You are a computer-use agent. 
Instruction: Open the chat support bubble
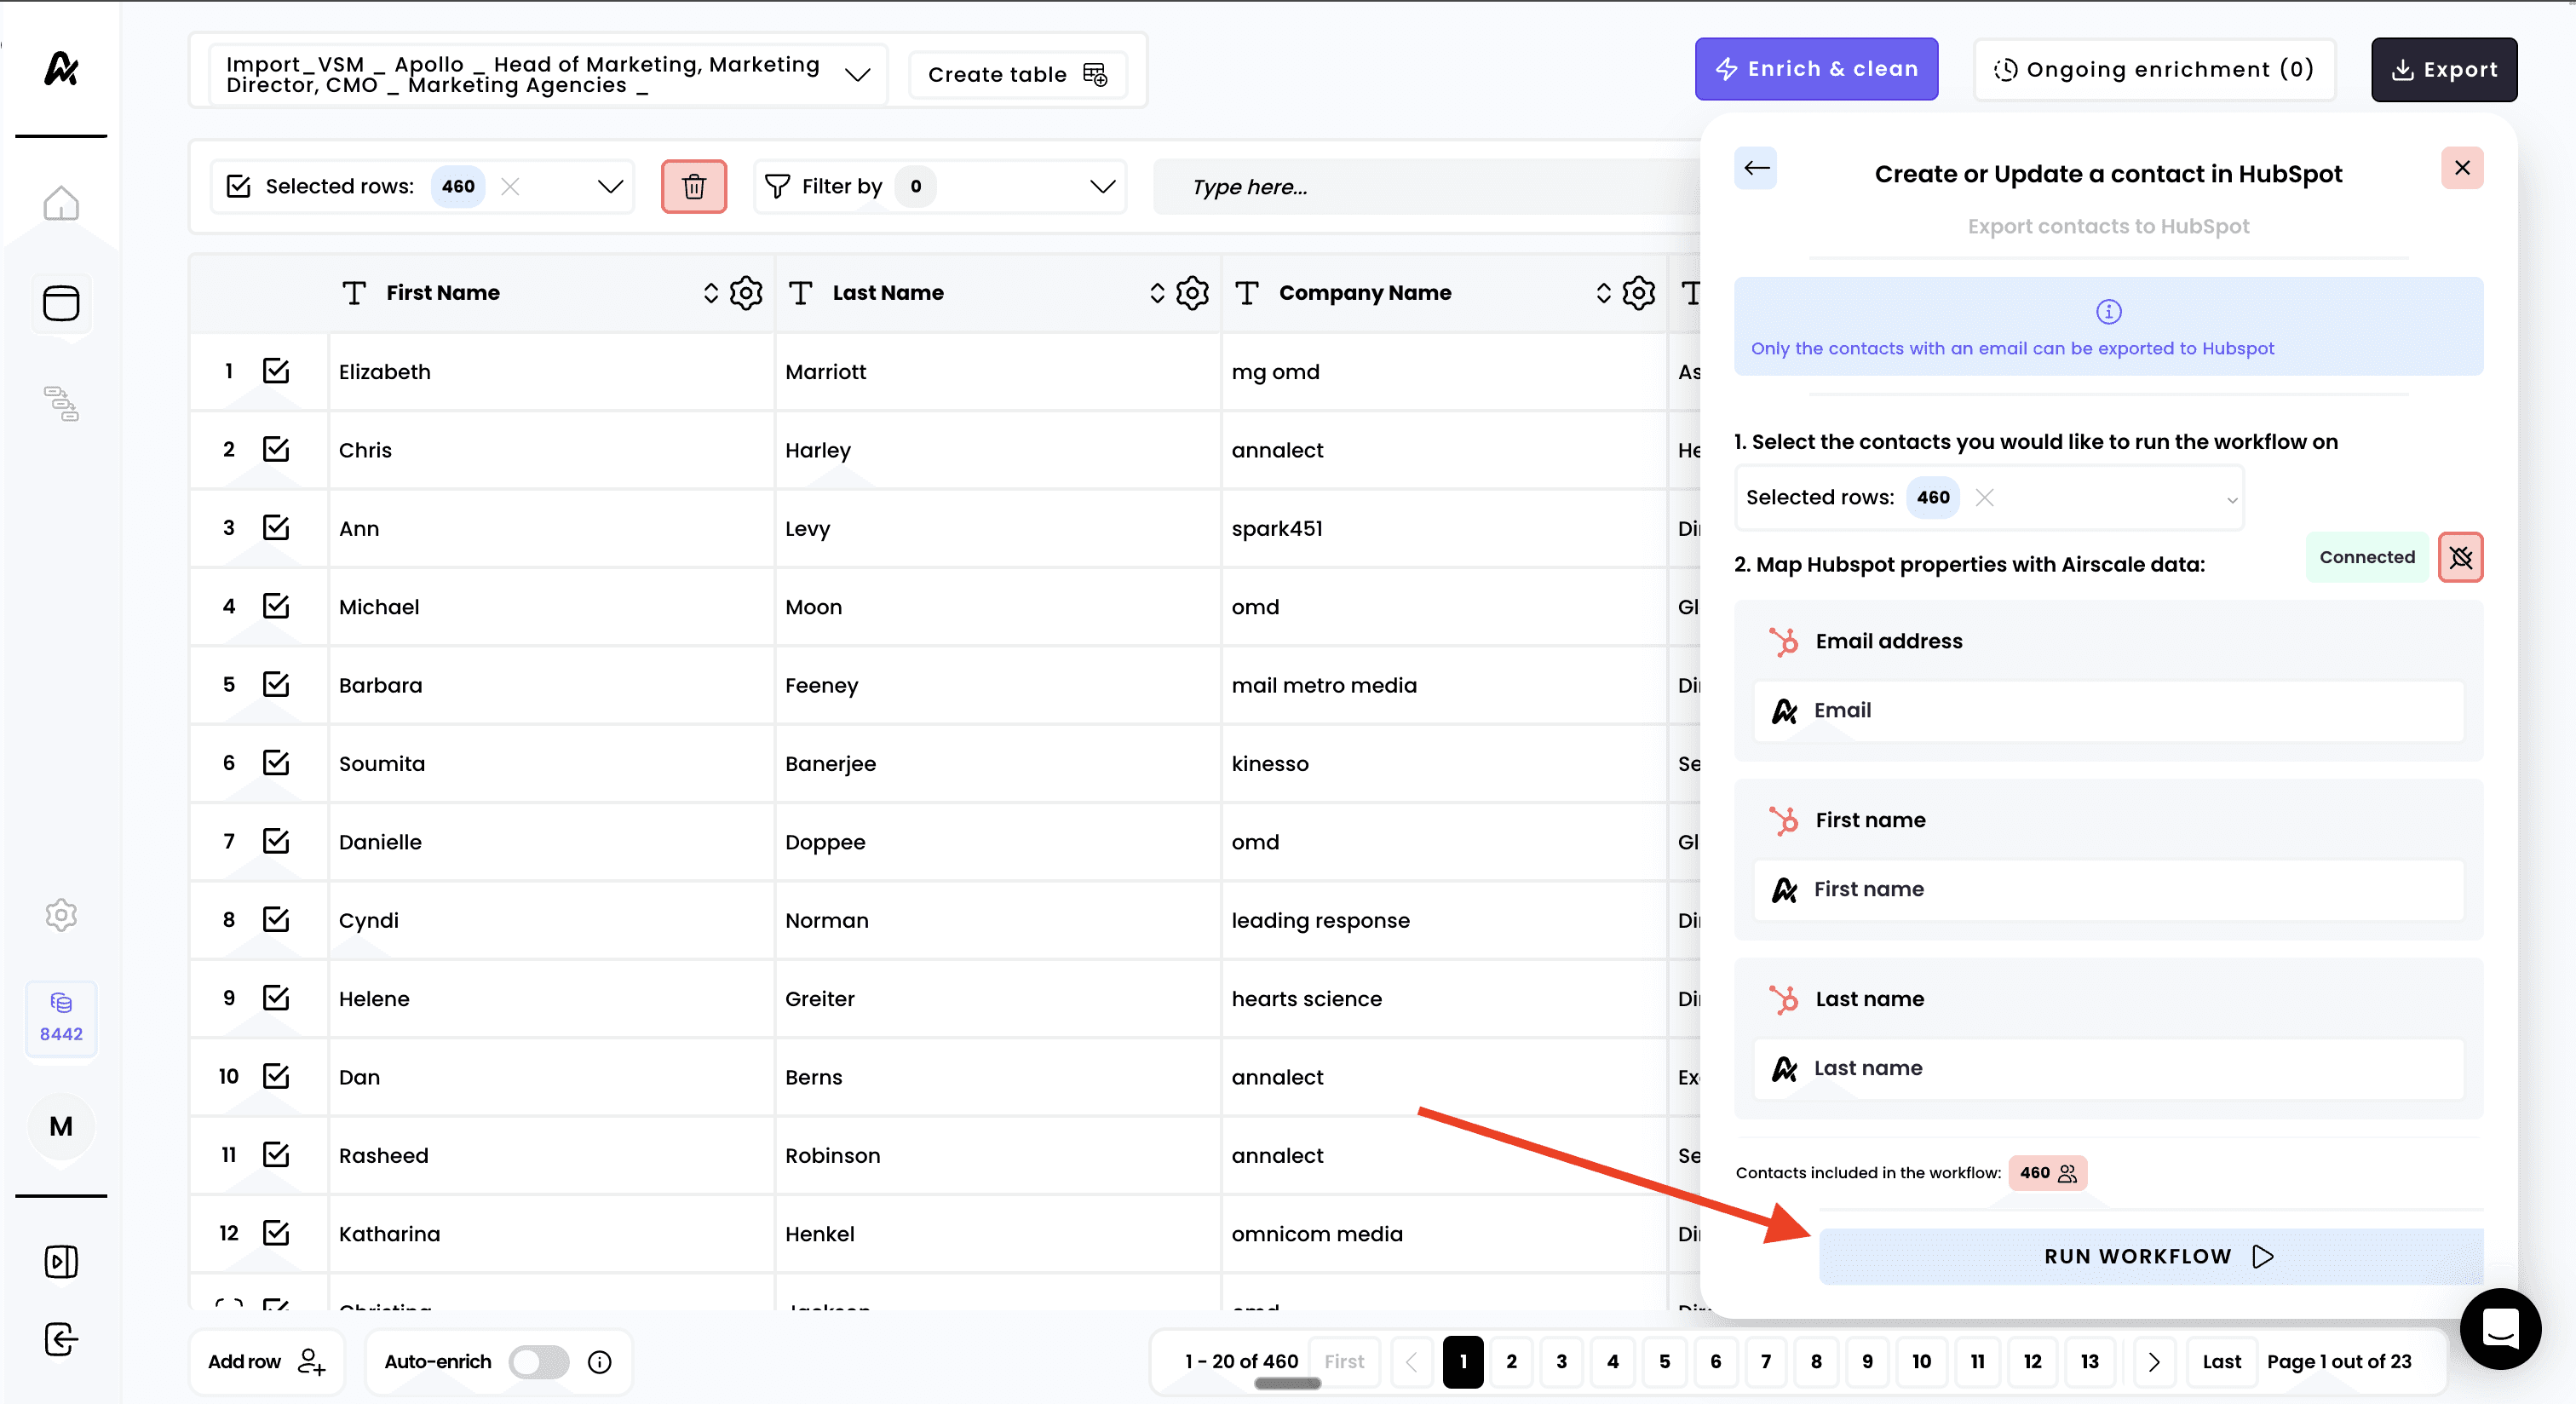[2500, 1328]
